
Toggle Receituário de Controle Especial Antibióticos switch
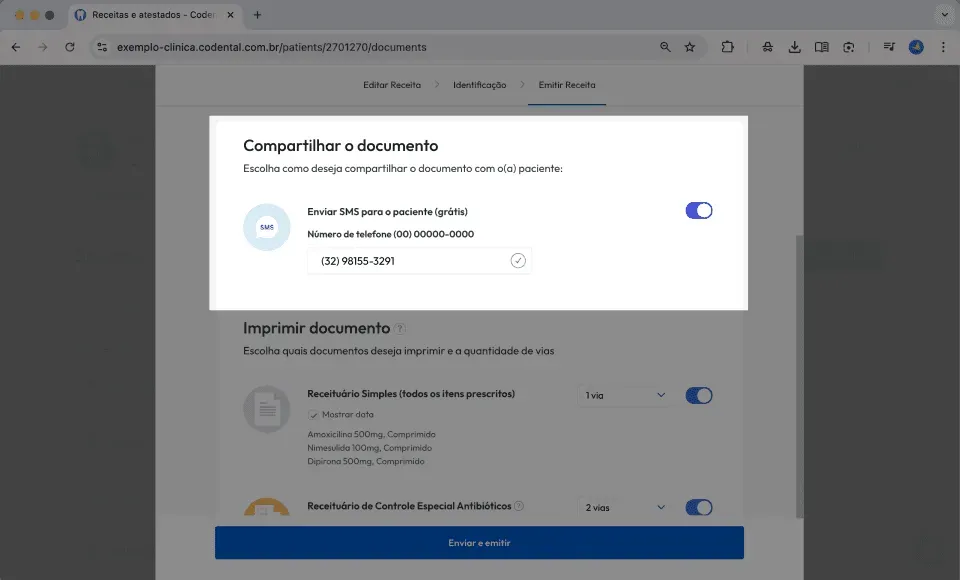click(699, 508)
